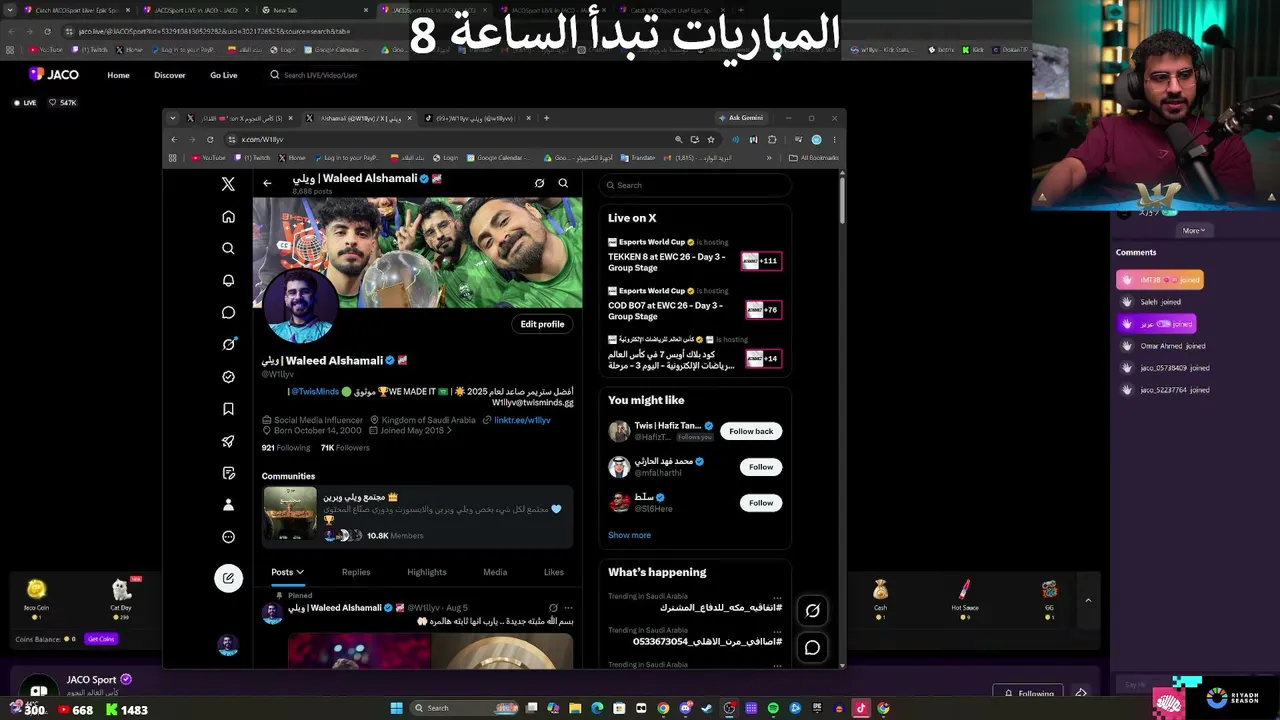The width and height of the screenshot is (1280, 720).
Task: Open the new tab button in front browser
Action: tap(546, 118)
